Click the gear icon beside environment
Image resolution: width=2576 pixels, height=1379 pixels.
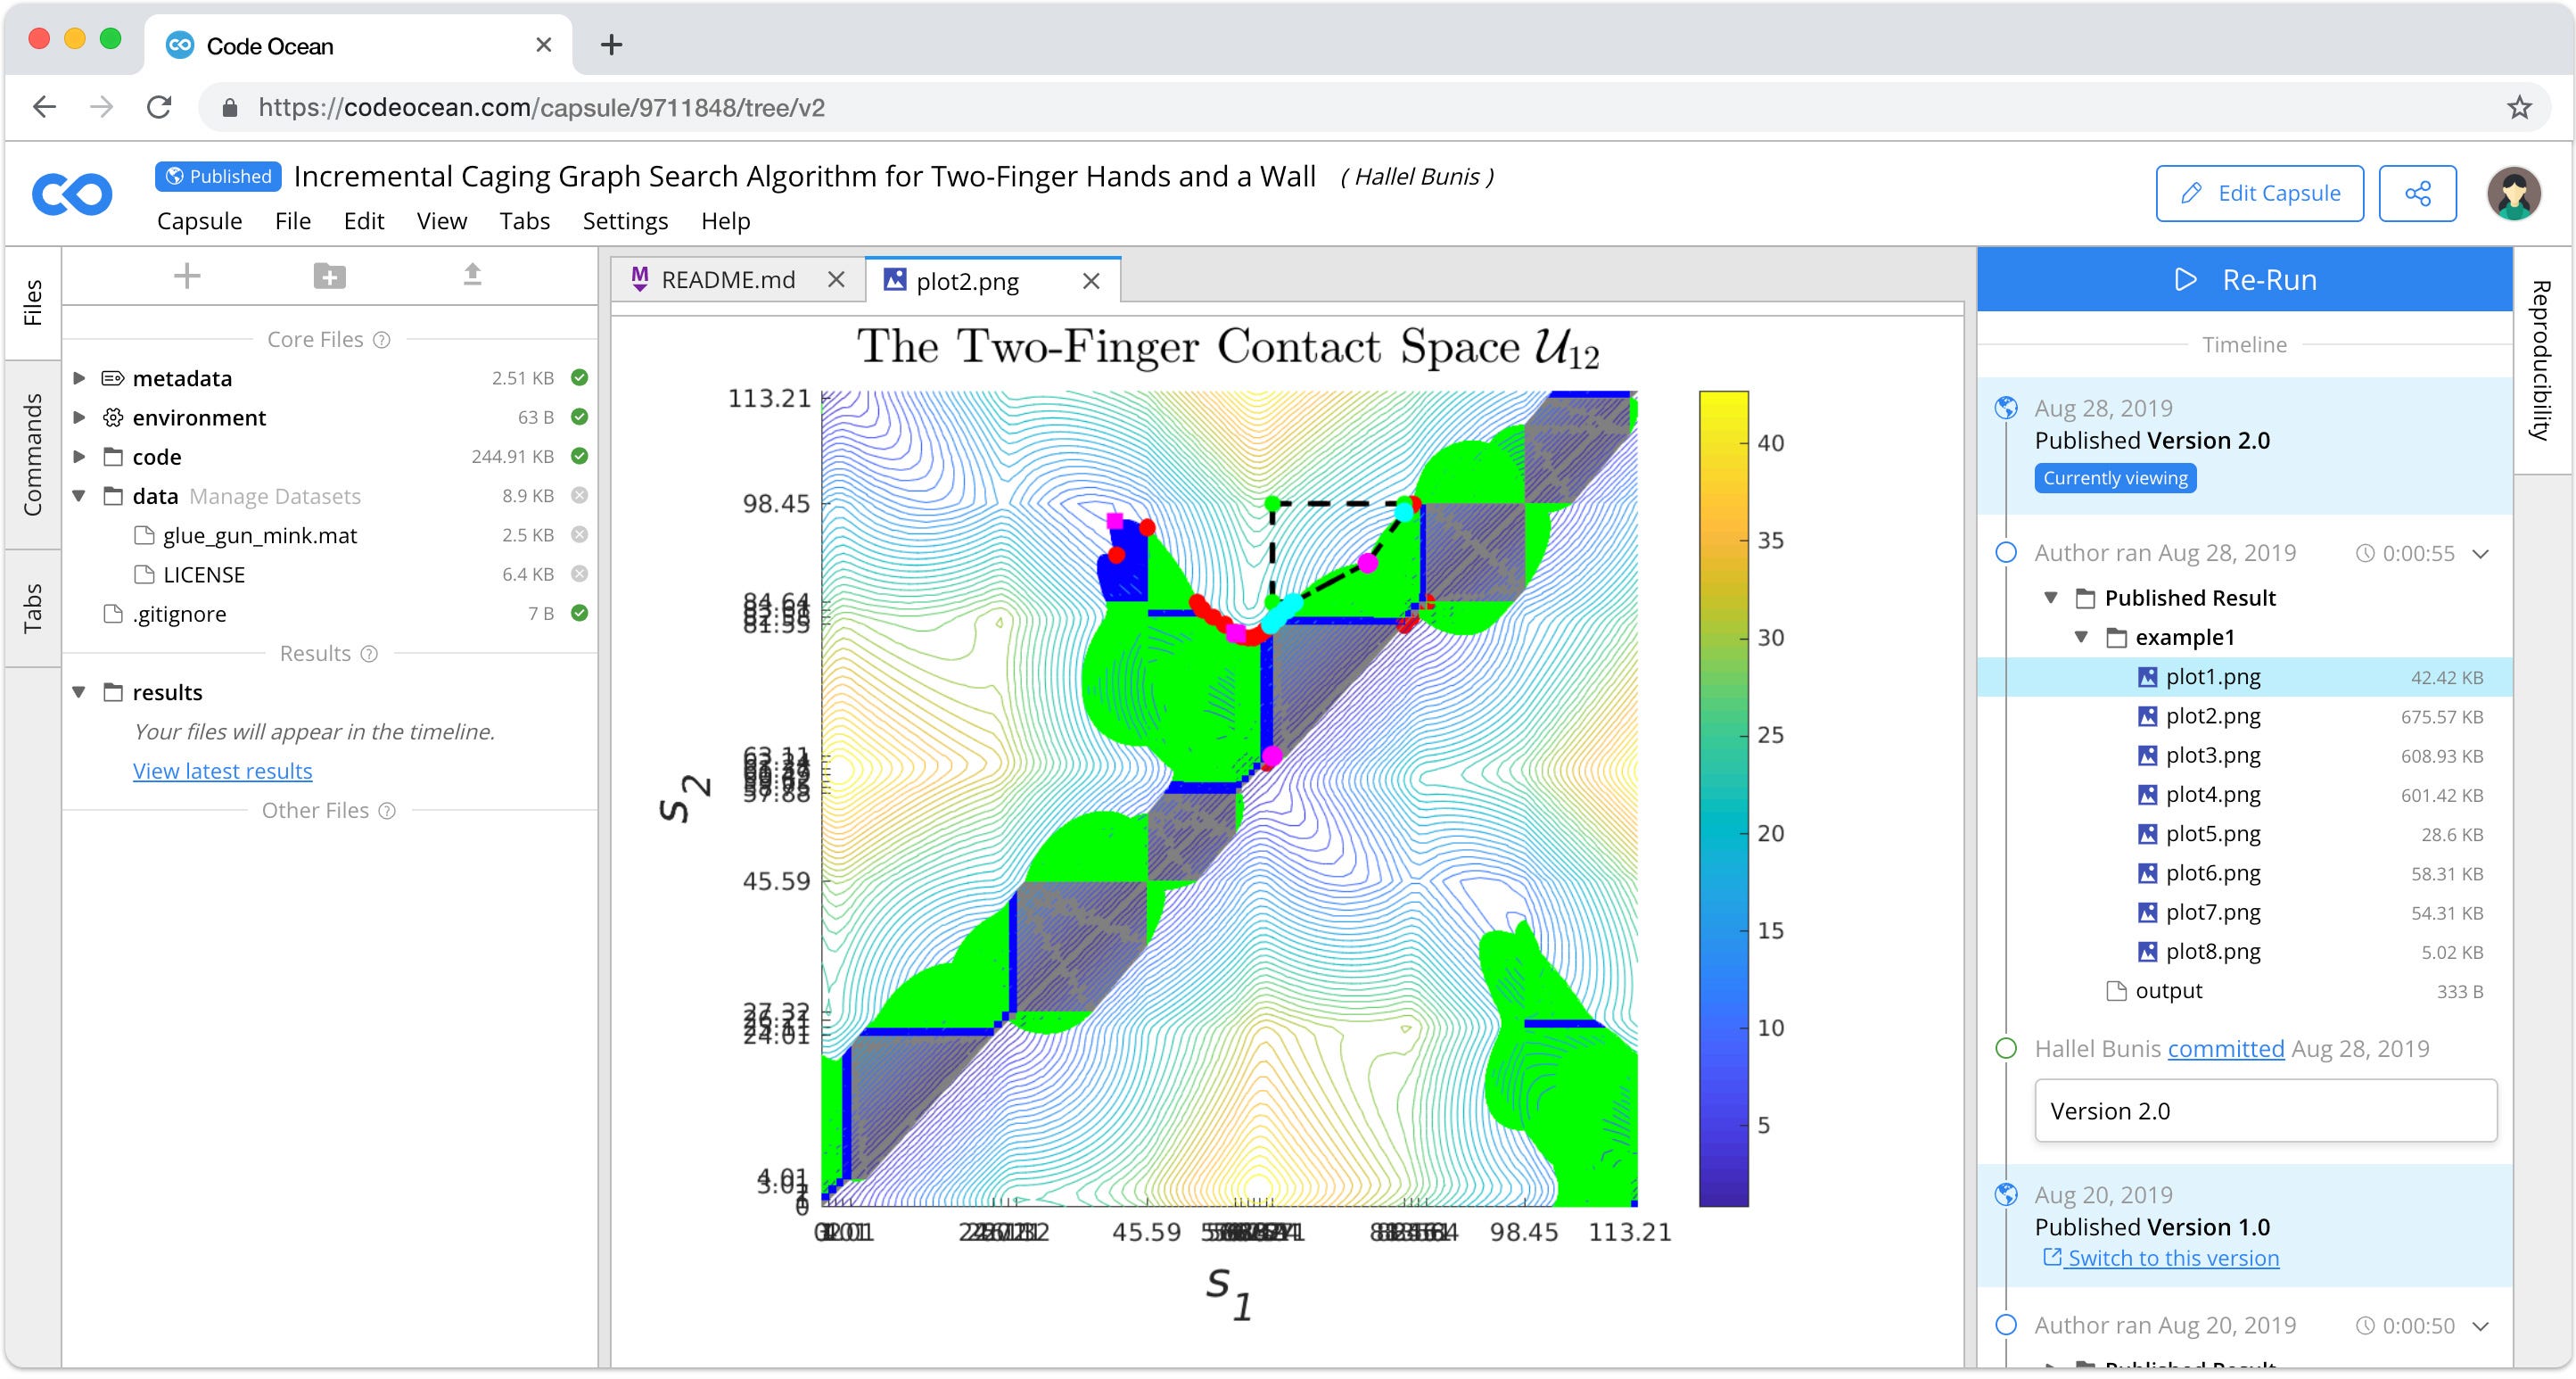coord(113,417)
